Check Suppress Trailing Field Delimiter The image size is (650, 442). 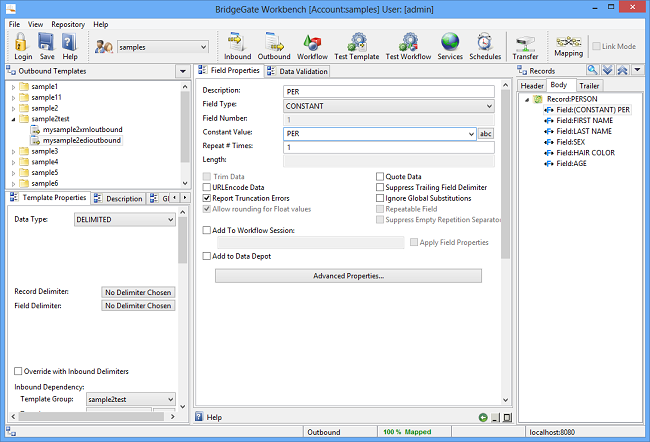[x=380, y=187]
